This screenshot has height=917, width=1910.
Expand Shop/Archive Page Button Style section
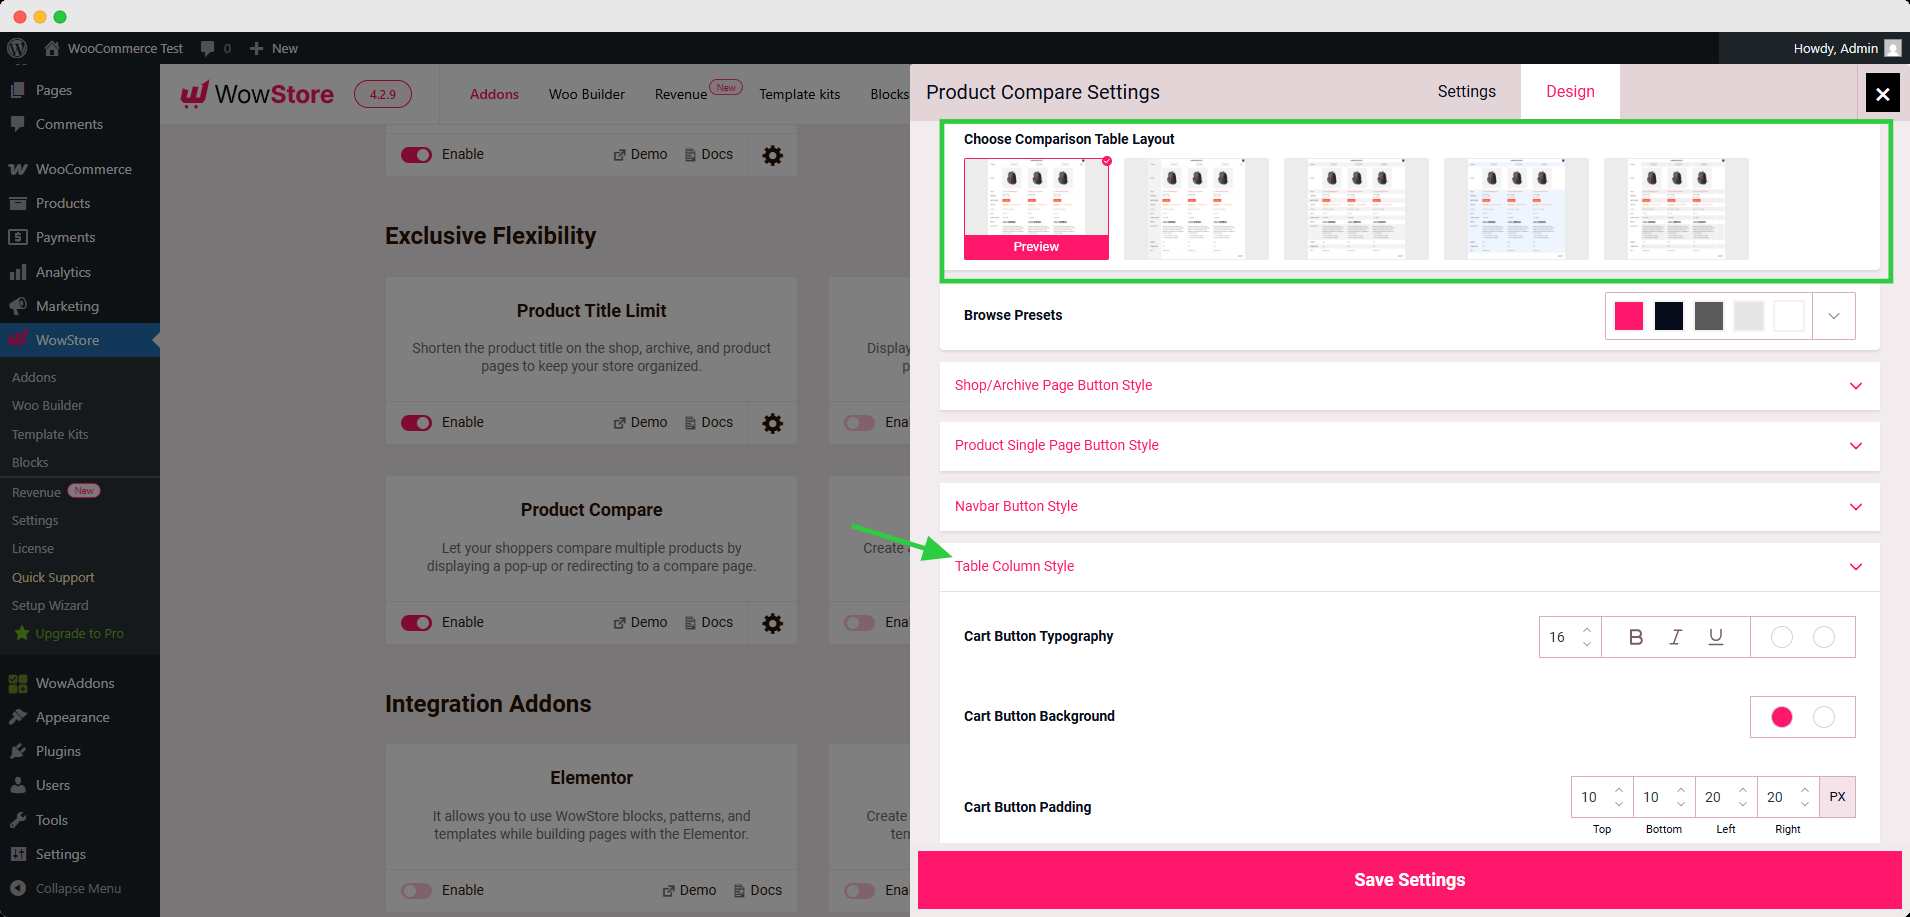1409,386
